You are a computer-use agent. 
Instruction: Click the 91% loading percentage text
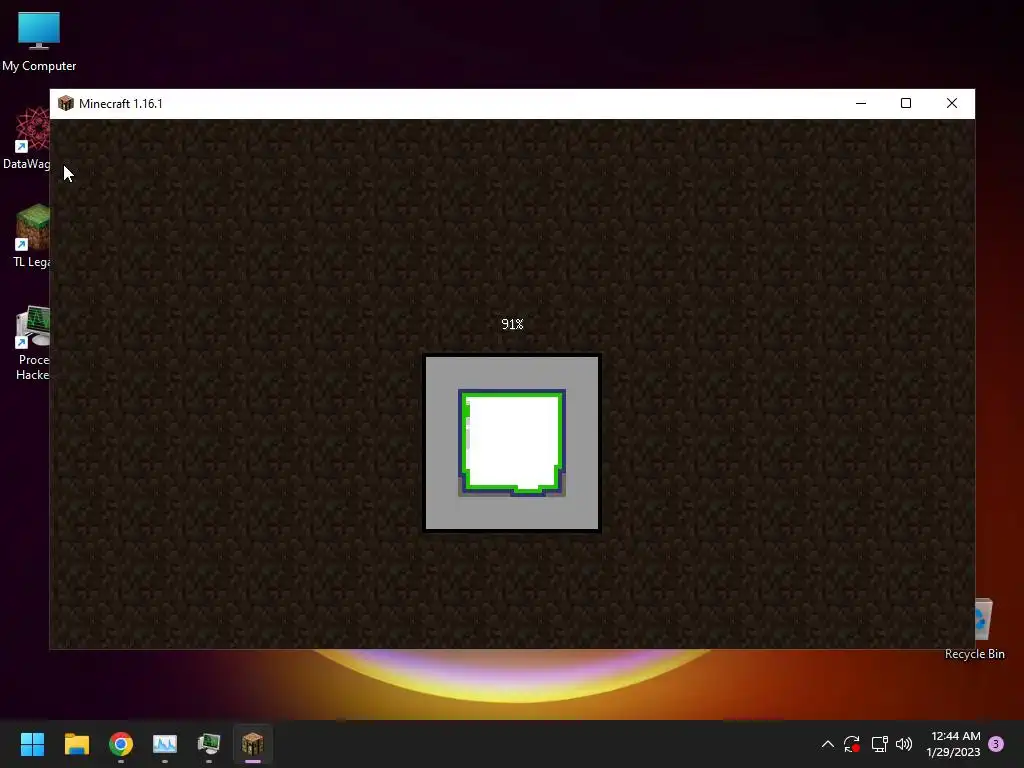click(512, 324)
